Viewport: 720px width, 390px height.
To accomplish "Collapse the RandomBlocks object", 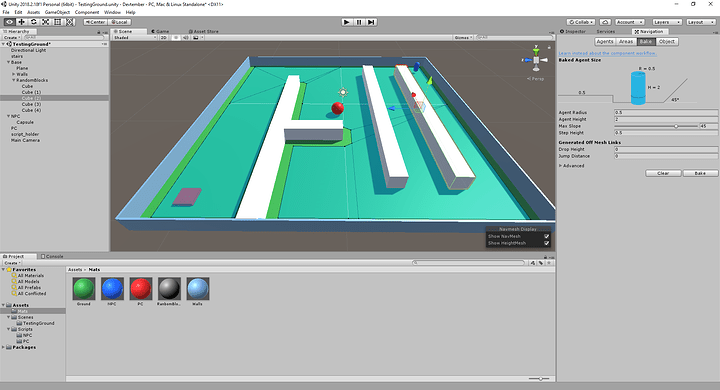I will click(14, 80).
